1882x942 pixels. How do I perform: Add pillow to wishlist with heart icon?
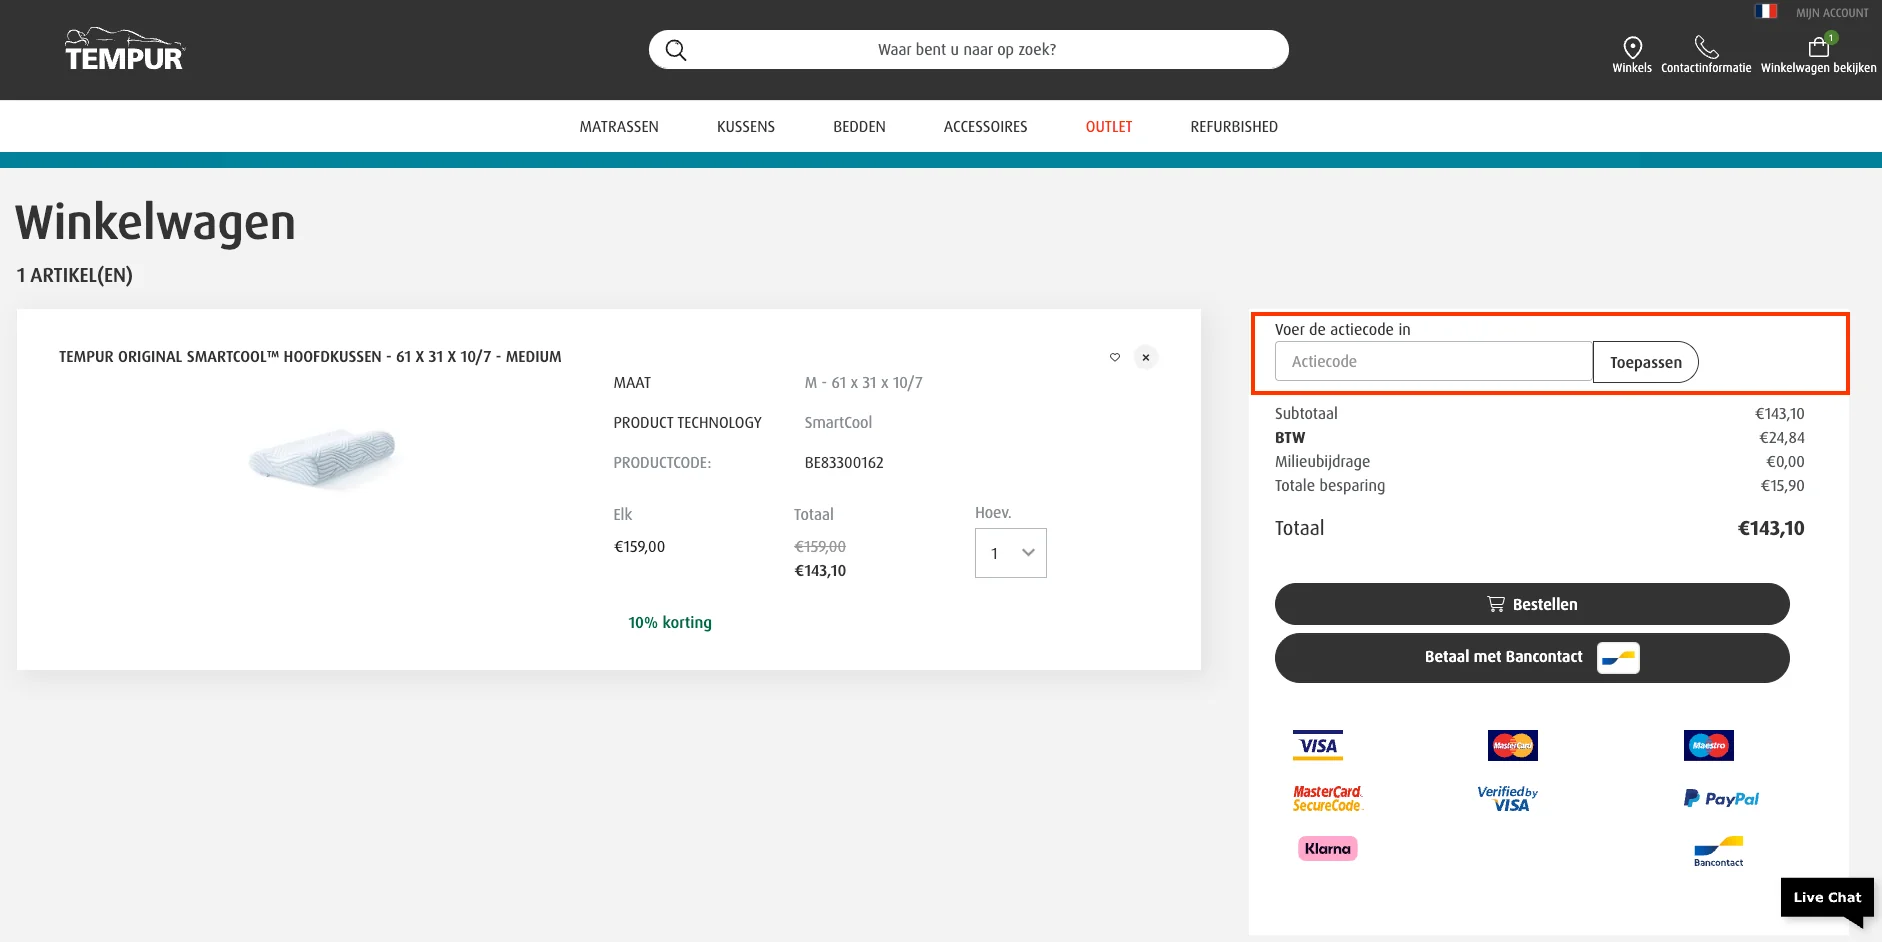(1115, 357)
